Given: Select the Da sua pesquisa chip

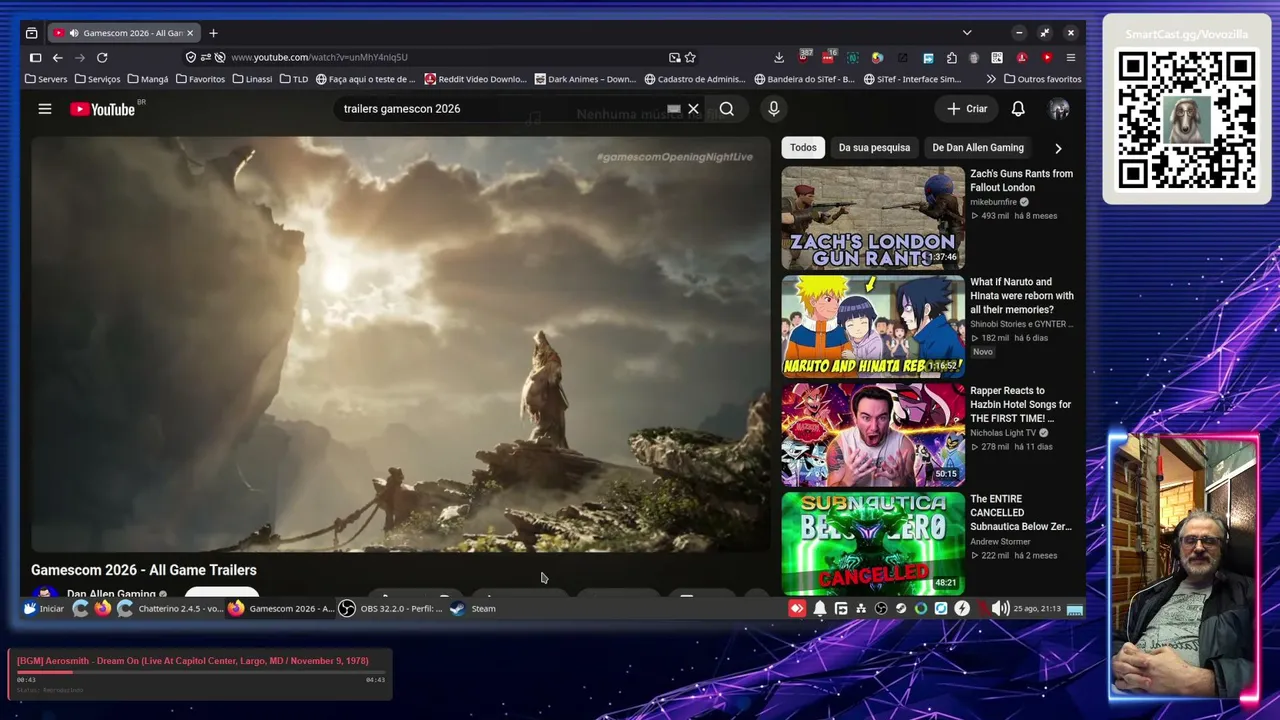Looking at the screenshot, I should coord(874,148).
